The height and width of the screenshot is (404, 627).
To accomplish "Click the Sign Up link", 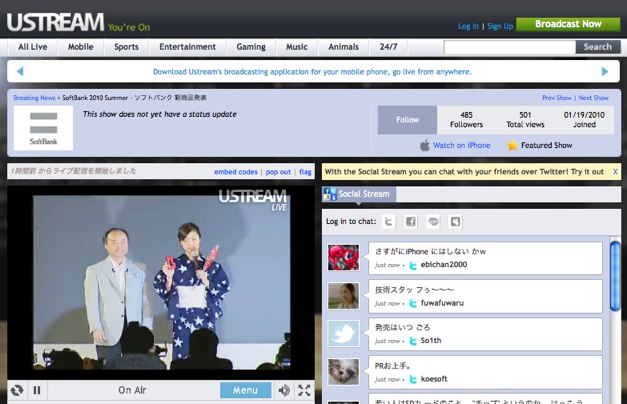I will 500,26.
